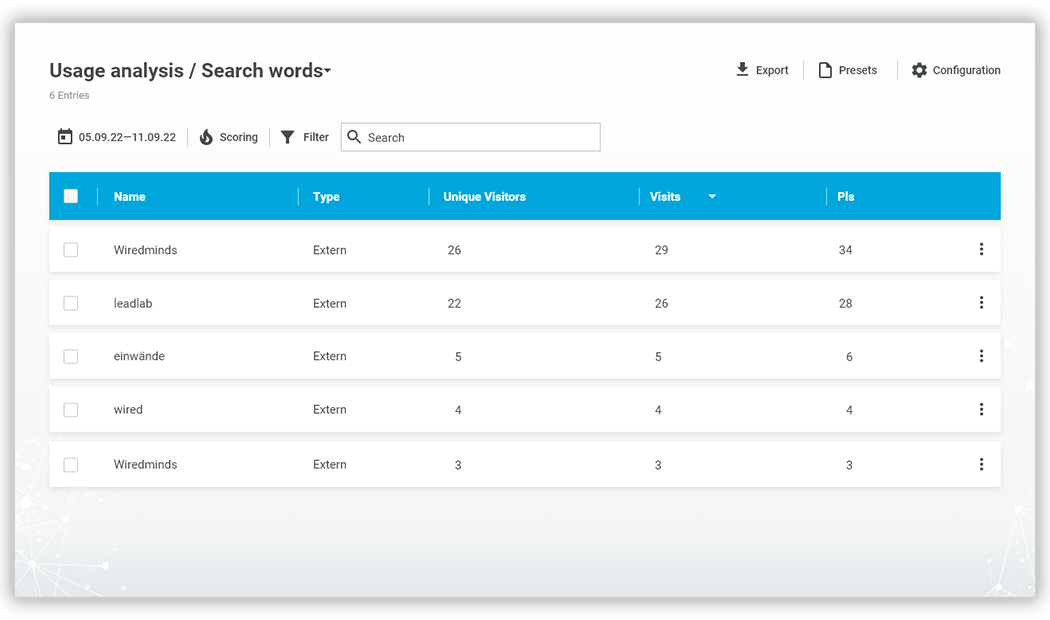The height and width of the screenshot is (620, 1050).
Task: Click into the Search input field
Action: click(x=470, y=137)
